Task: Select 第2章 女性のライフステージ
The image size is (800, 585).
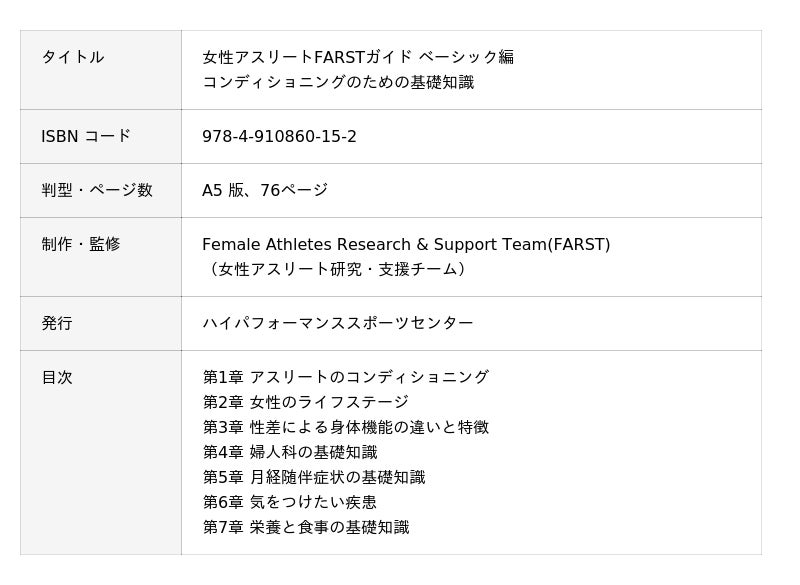Action: coord(306,402)
